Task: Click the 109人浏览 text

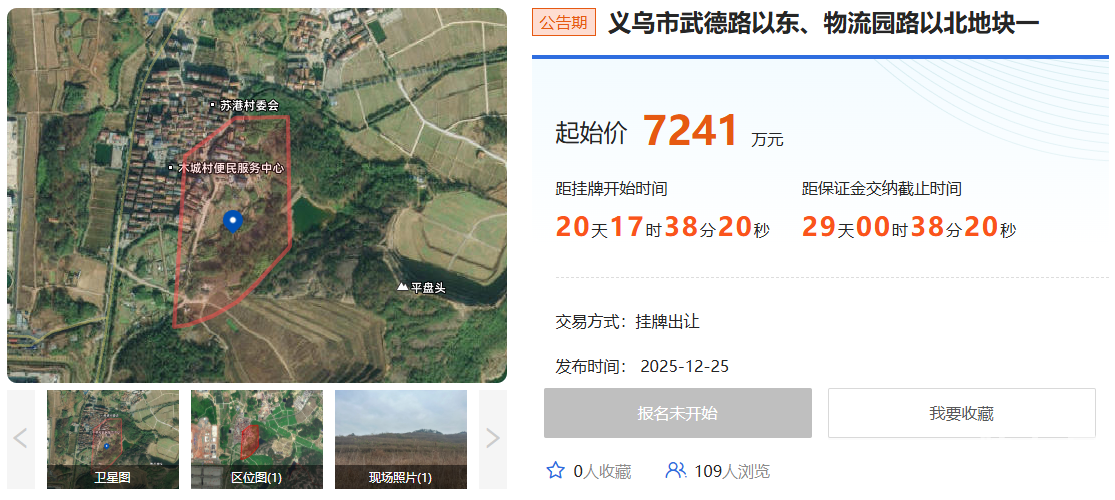Action: coord(732,471)
